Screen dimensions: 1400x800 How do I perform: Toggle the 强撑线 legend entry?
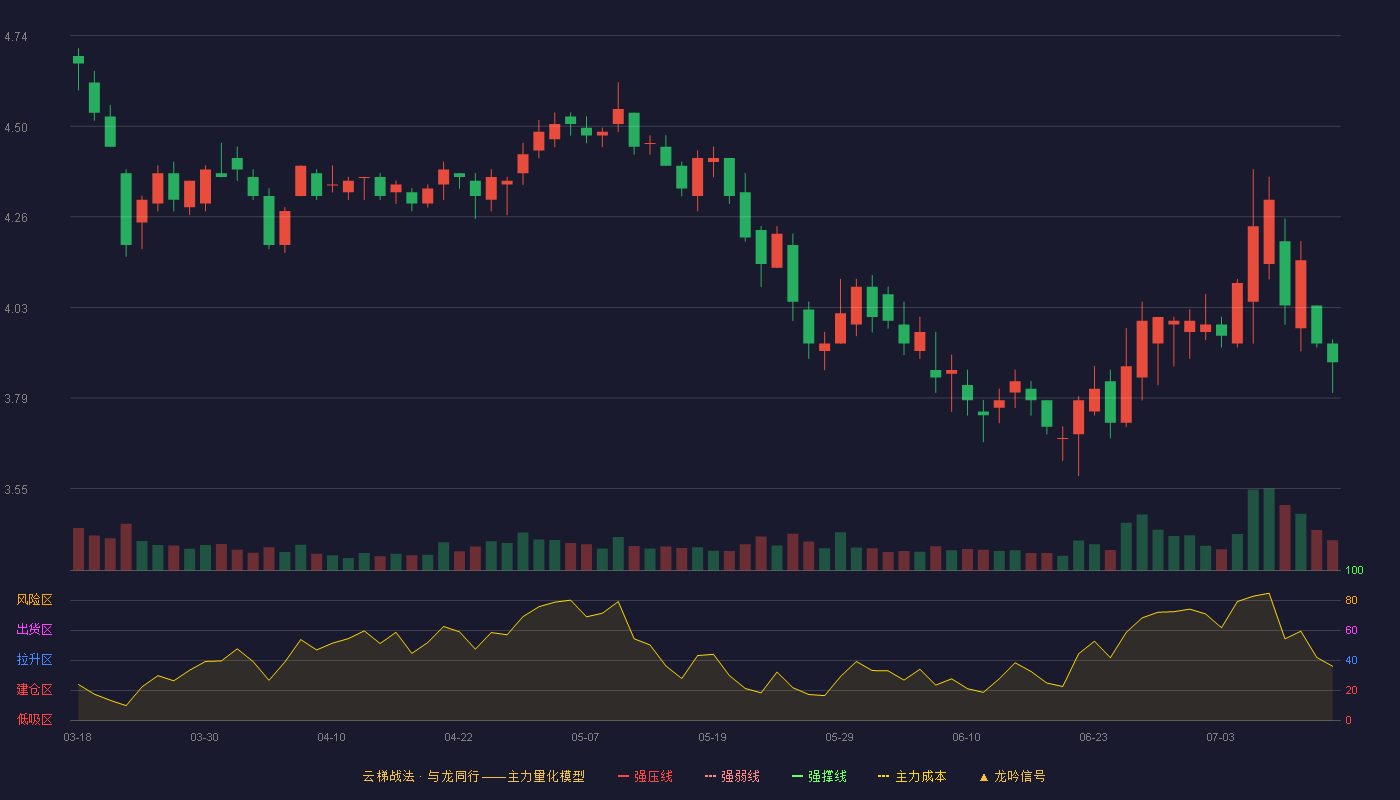click(819, 776)
